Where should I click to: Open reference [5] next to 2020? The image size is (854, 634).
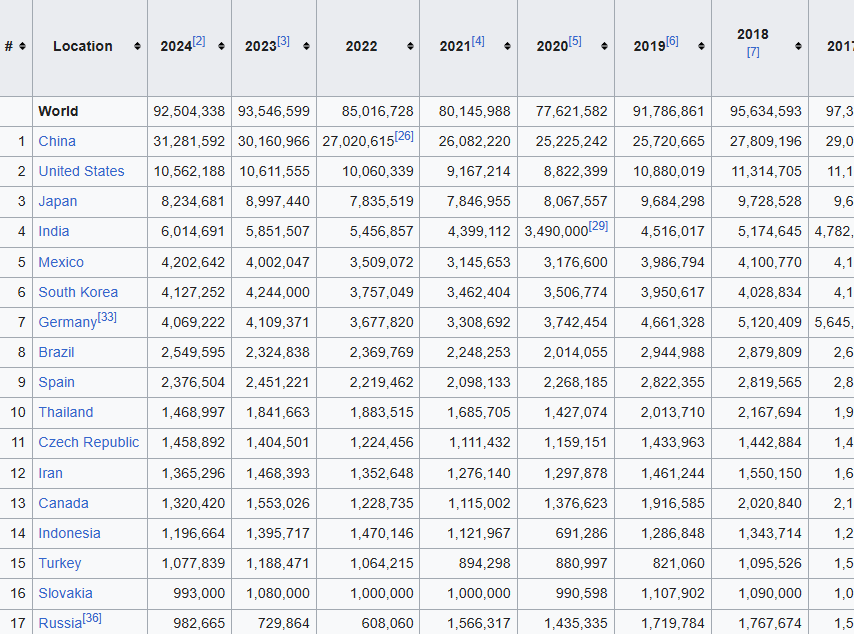point(575,41)
